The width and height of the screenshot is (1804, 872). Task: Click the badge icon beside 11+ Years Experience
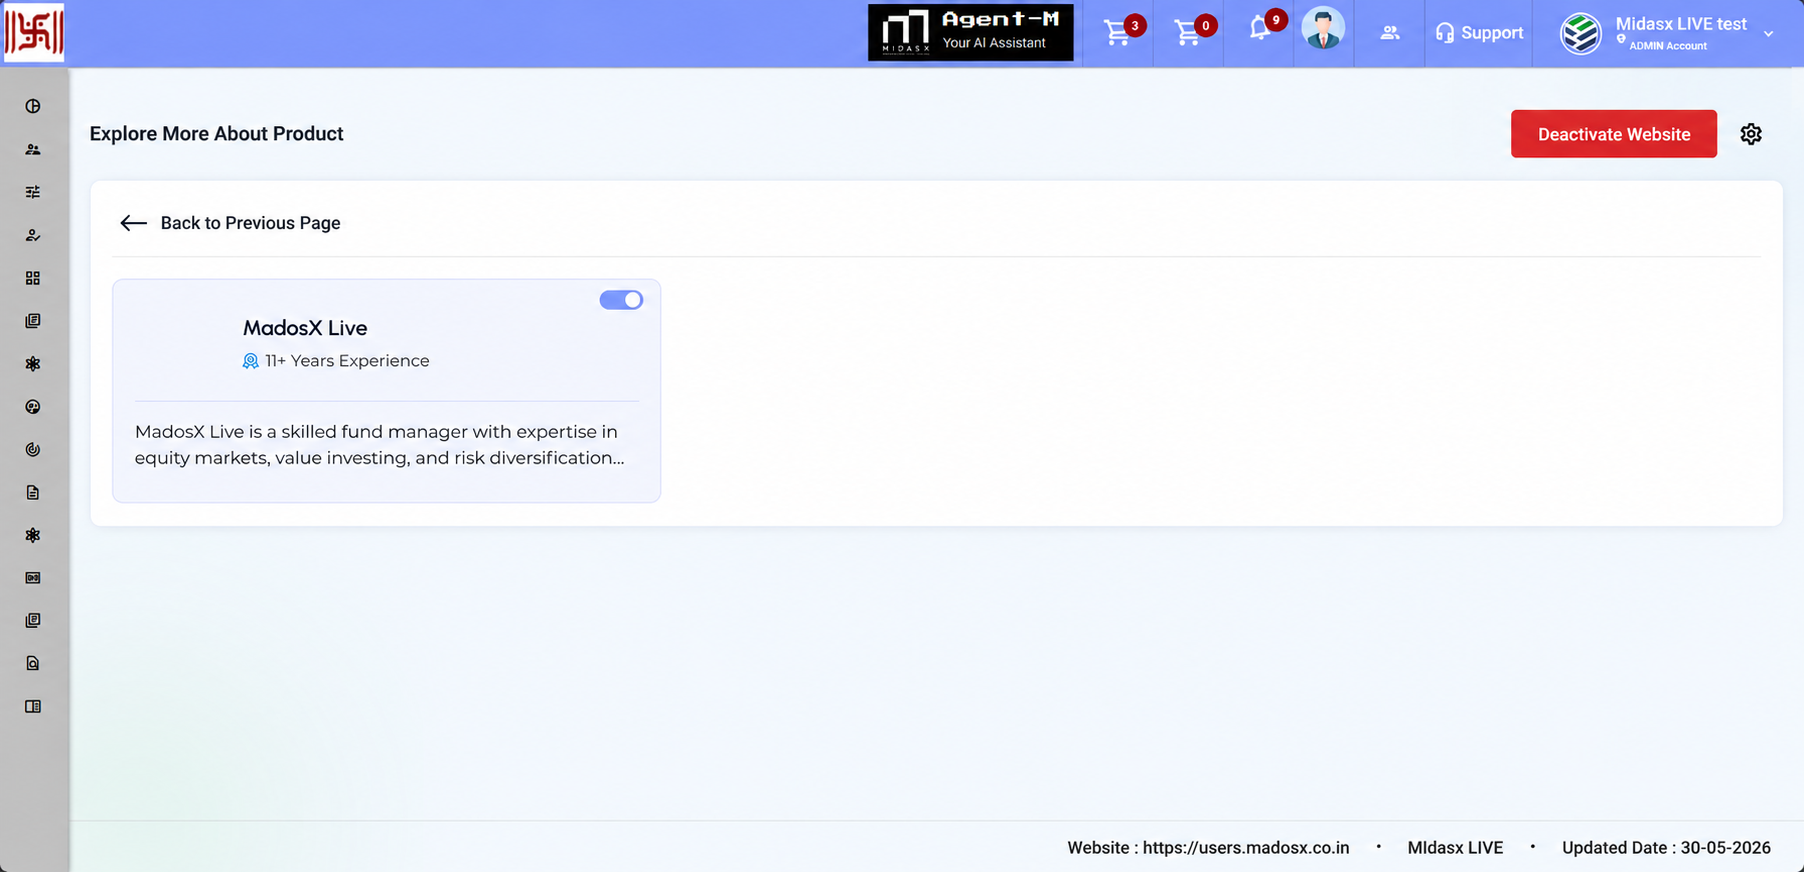[x=251, y=361]
